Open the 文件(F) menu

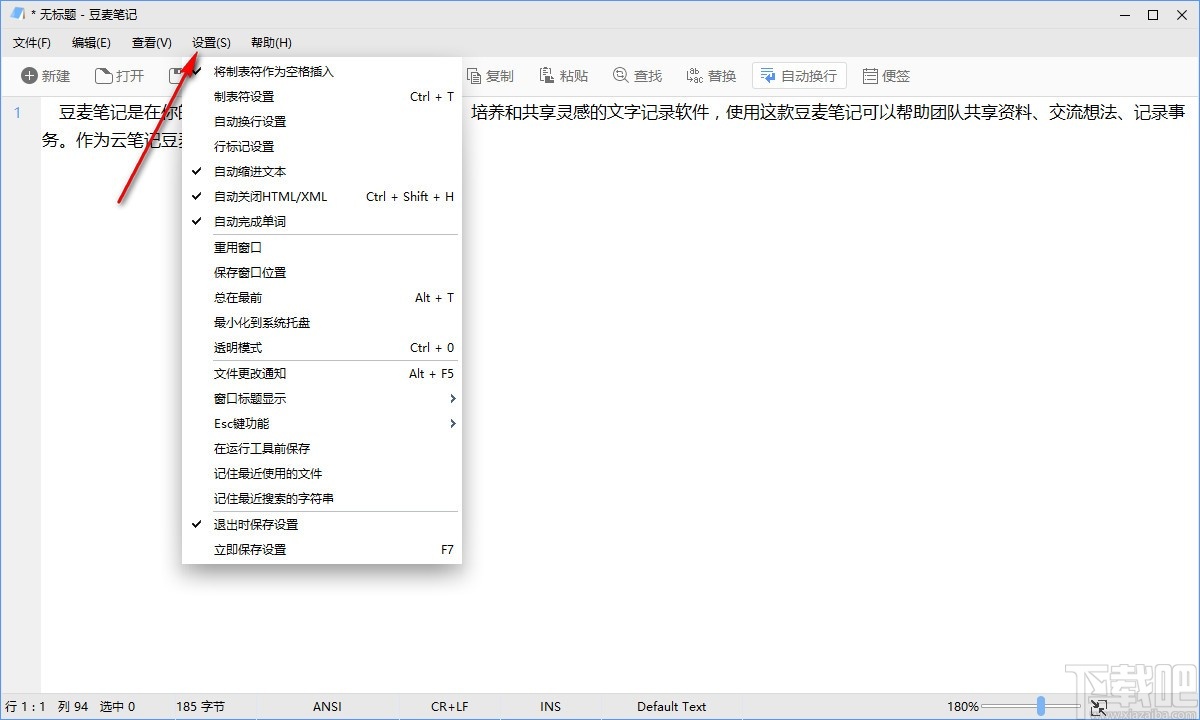[x=31, y=42]
